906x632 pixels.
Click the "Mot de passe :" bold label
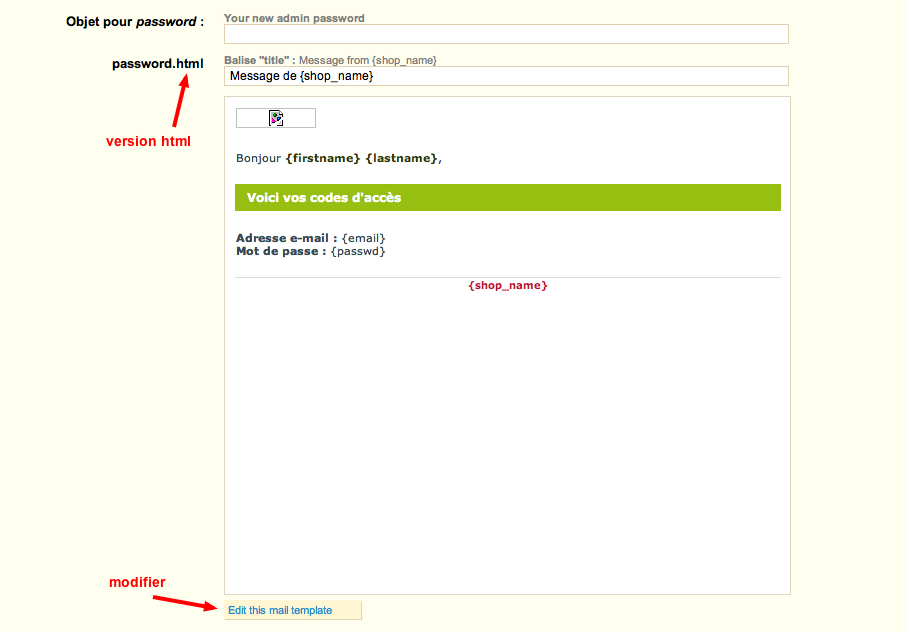(x=280, y=251)
